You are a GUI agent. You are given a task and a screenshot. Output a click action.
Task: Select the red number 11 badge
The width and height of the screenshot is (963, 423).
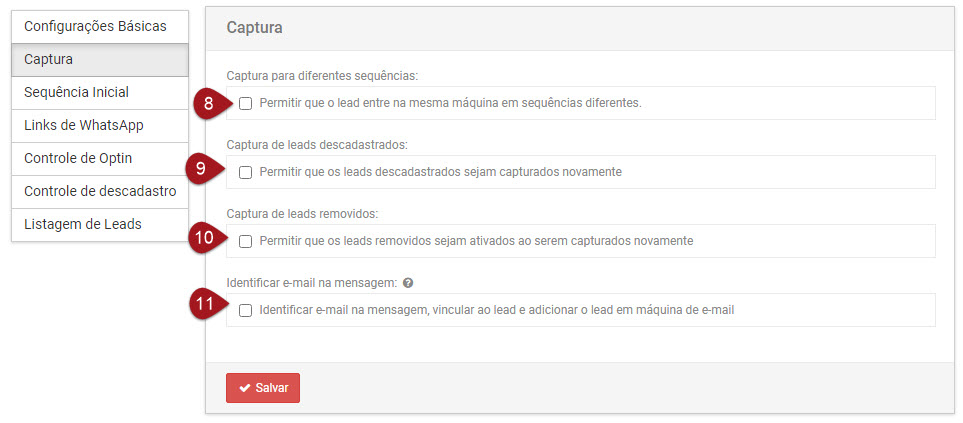point(204,306)
